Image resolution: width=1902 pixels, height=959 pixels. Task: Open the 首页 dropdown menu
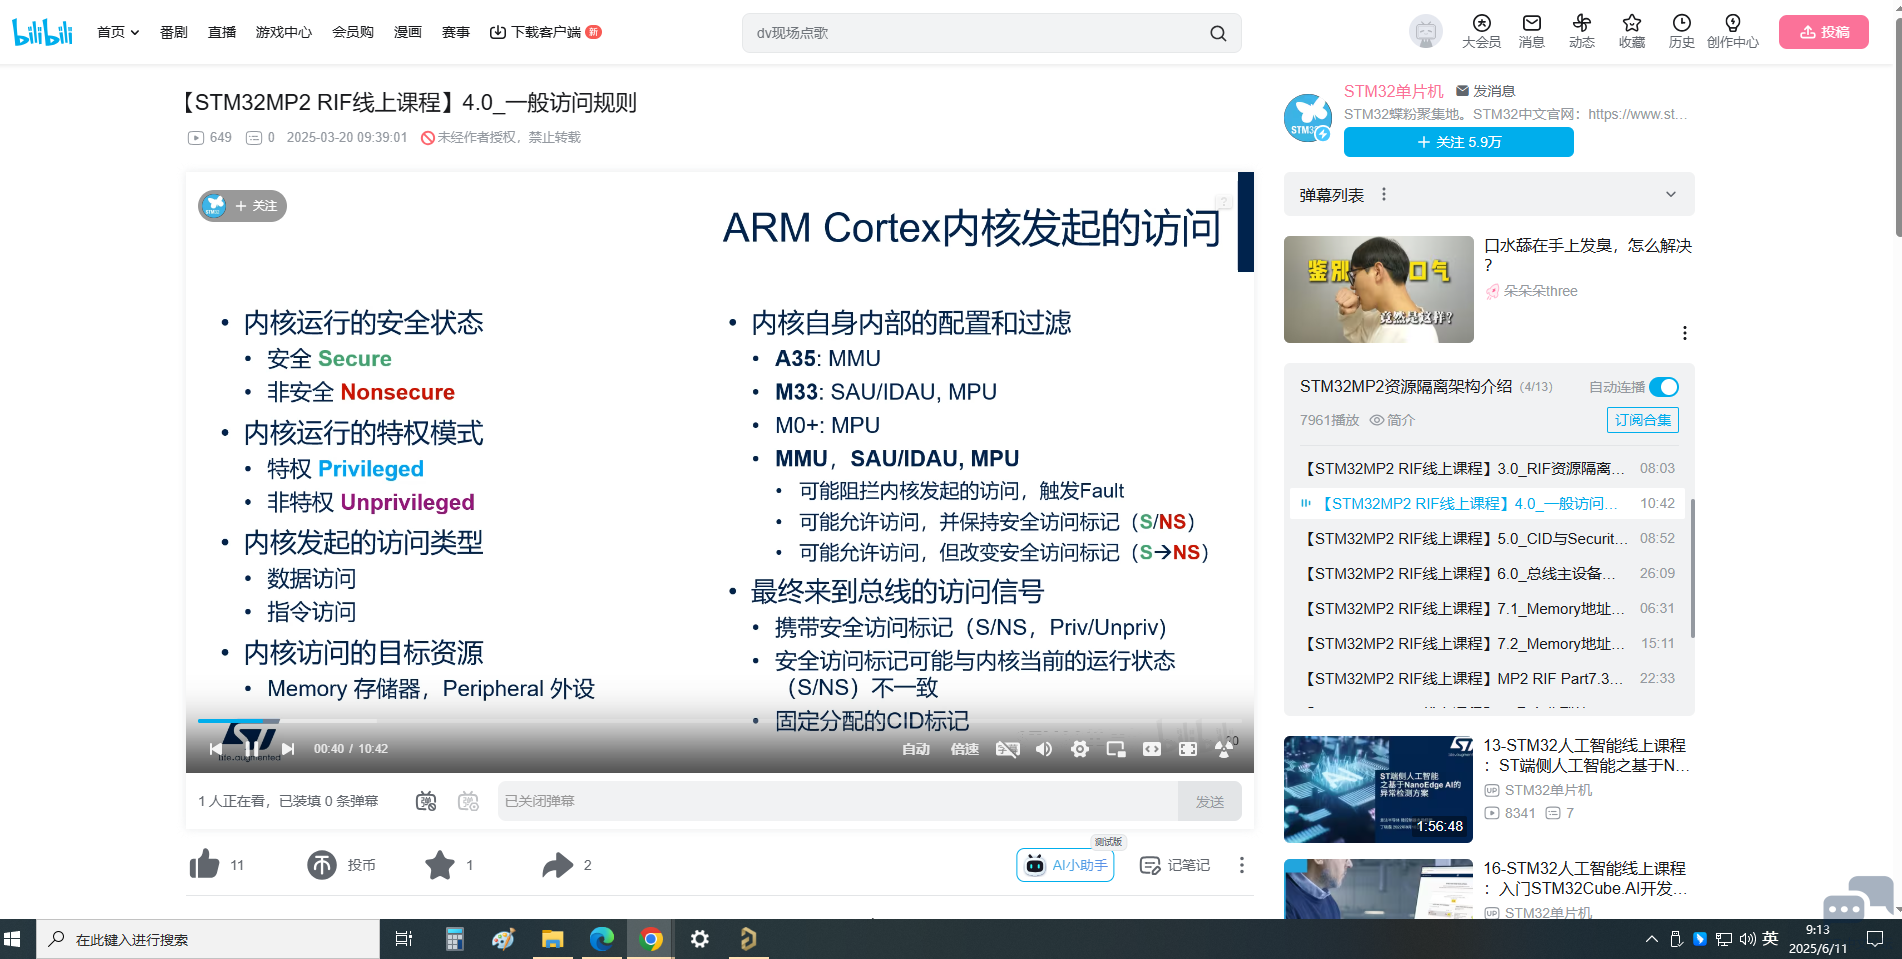(x=118, y=32)
